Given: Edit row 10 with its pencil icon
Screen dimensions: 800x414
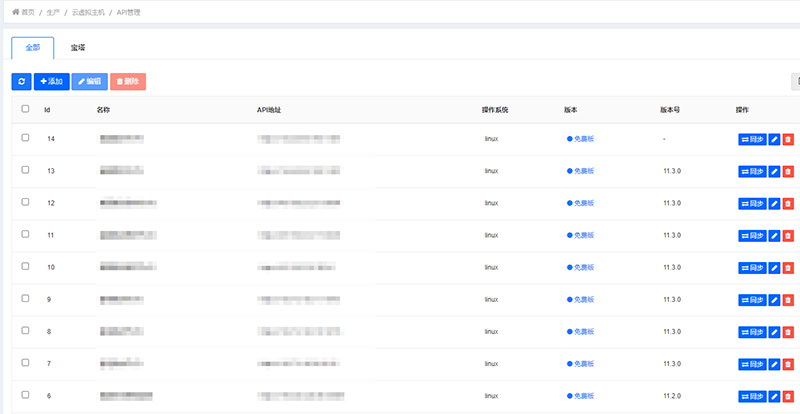Looking at the screenshot, I should [x=774, y=268].
